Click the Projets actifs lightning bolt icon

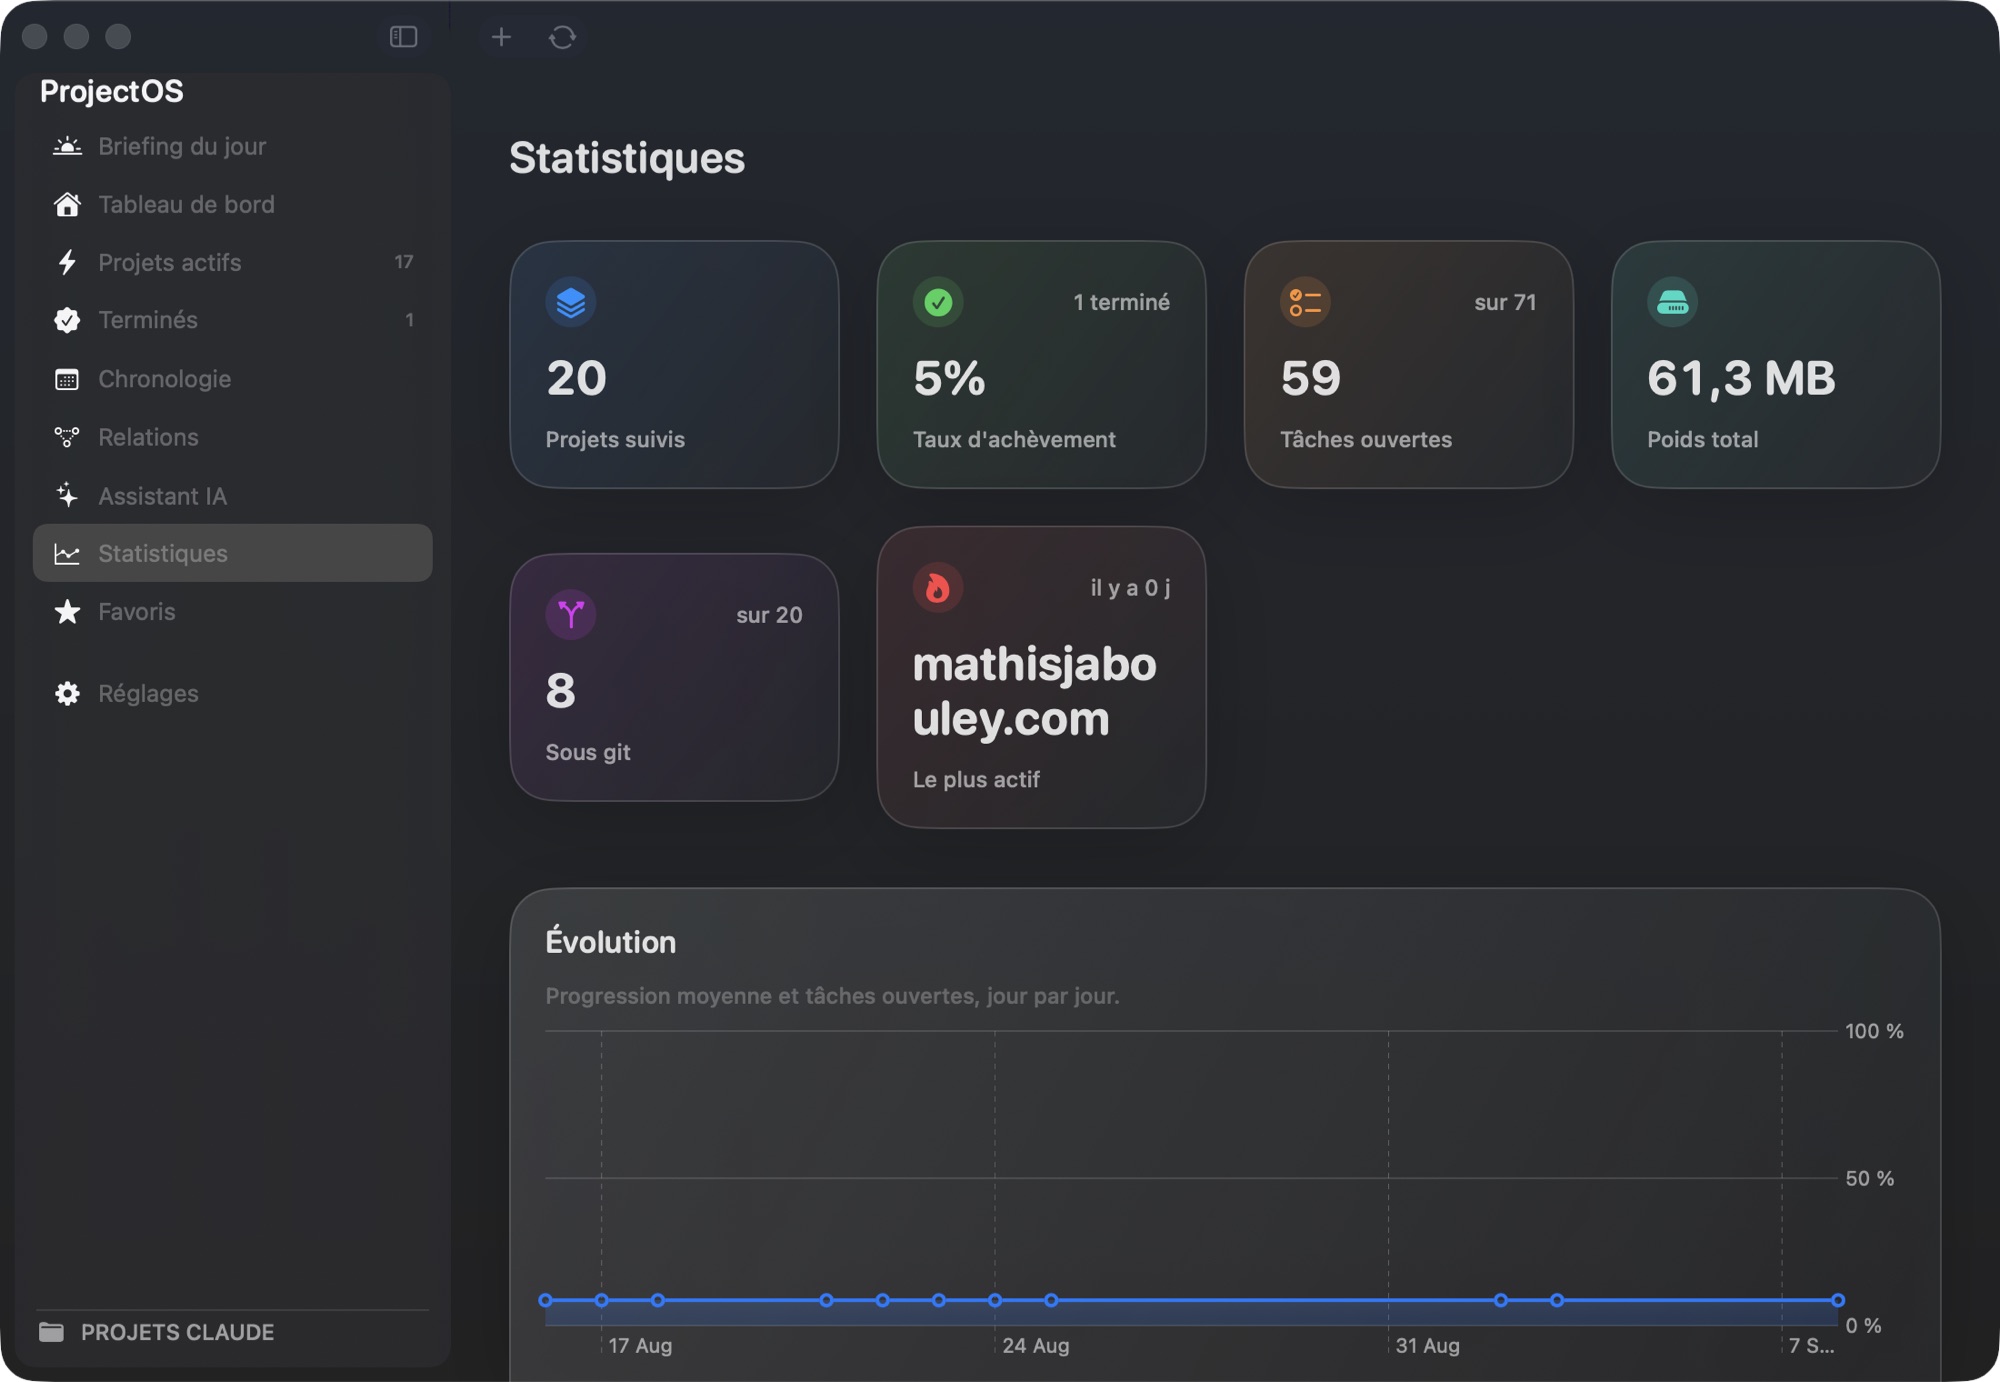pos(67,262)
